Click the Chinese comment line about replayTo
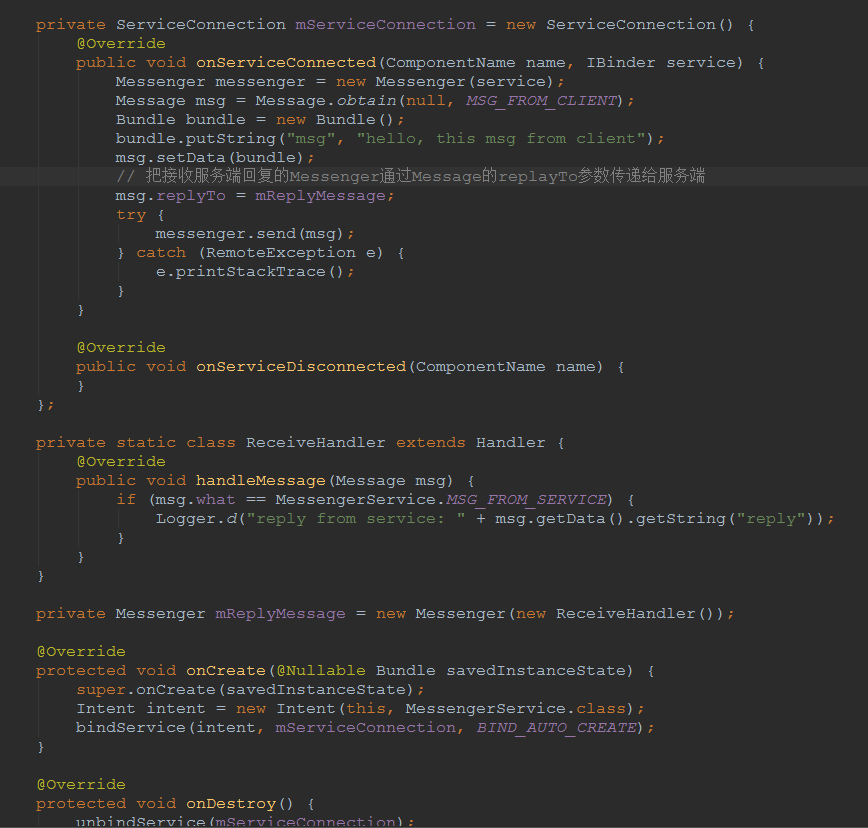Screen dimensions: 868x828 [410, 177]
